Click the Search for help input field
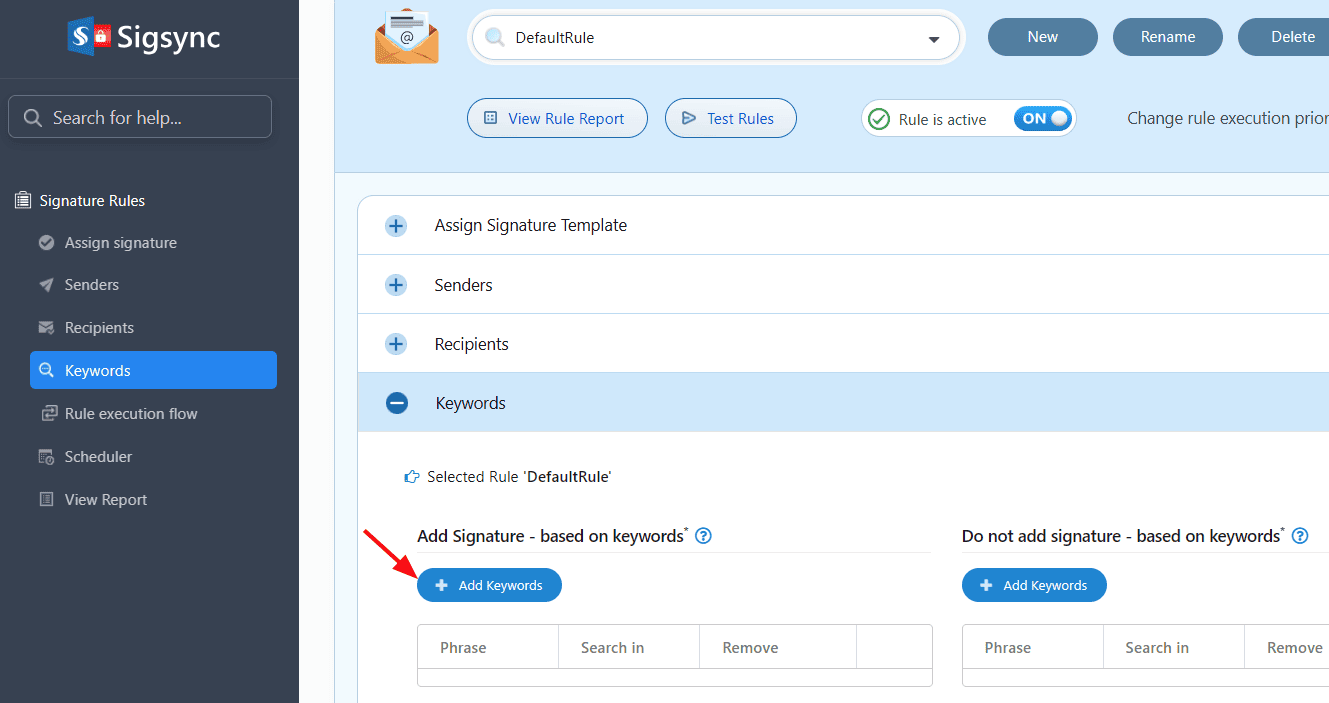This screenshot has height=703, width=1329. pyautogui.click(x=140, y=117)
